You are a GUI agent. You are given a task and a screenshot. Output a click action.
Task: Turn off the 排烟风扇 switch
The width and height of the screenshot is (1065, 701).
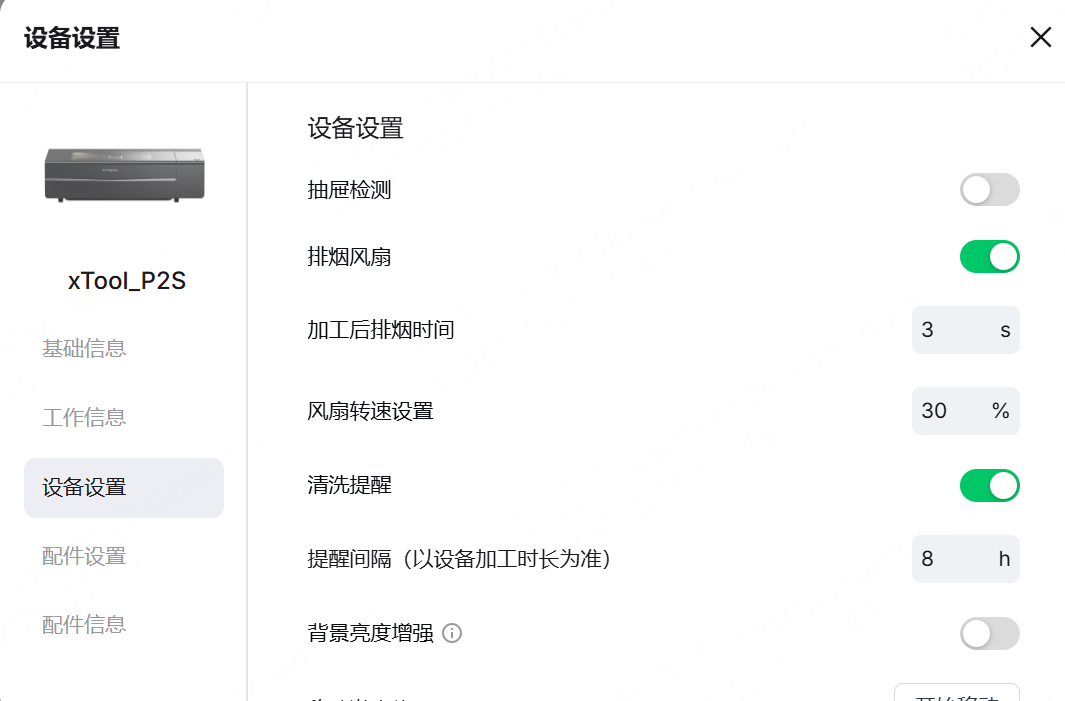pos(989,257)
